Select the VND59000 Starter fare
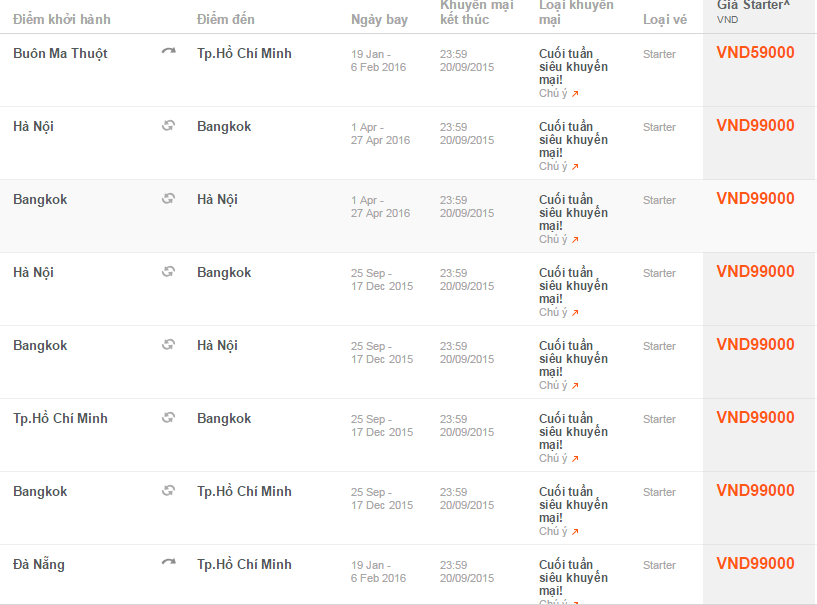 (755, 53)
